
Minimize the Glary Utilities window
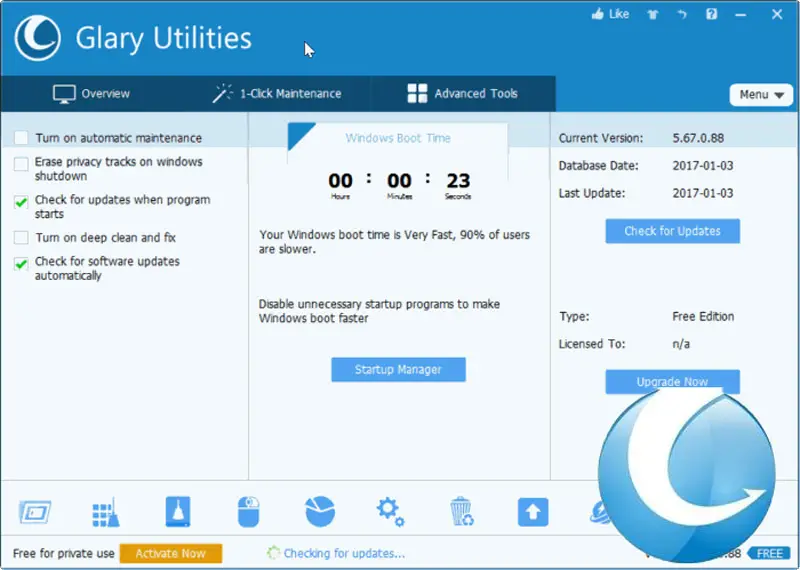(x=741, y=15)
